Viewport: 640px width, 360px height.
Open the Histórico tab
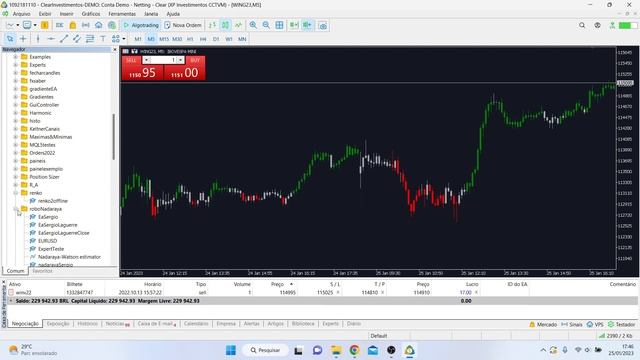87,324
